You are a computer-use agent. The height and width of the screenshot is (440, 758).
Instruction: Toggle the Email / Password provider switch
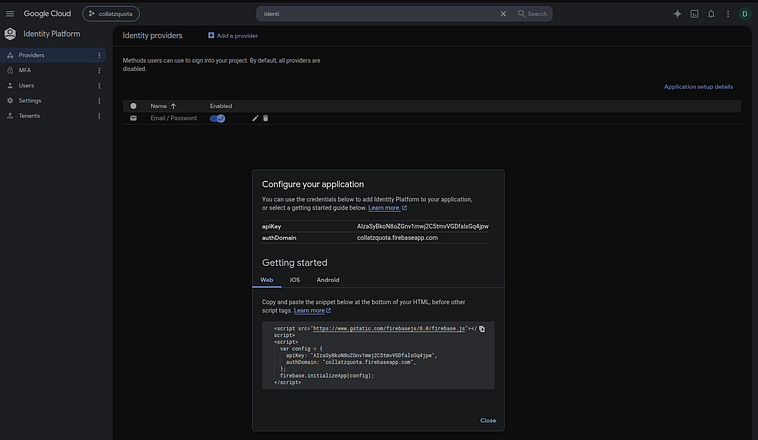(218, 118)
